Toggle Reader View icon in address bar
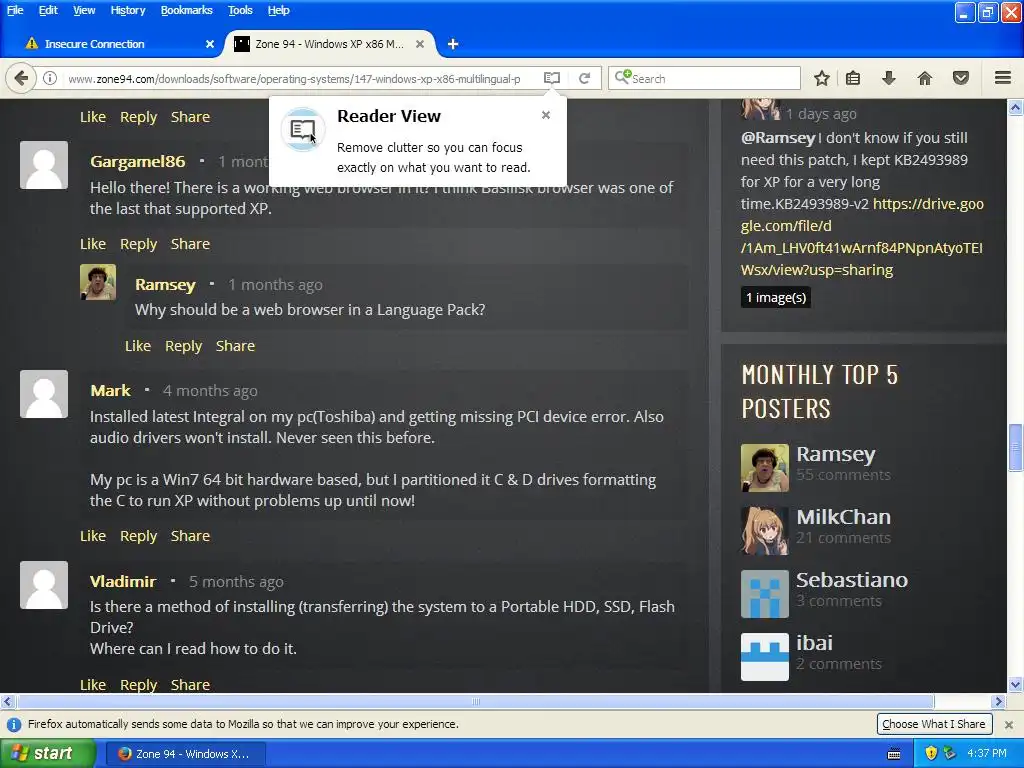 coord(552,78)
